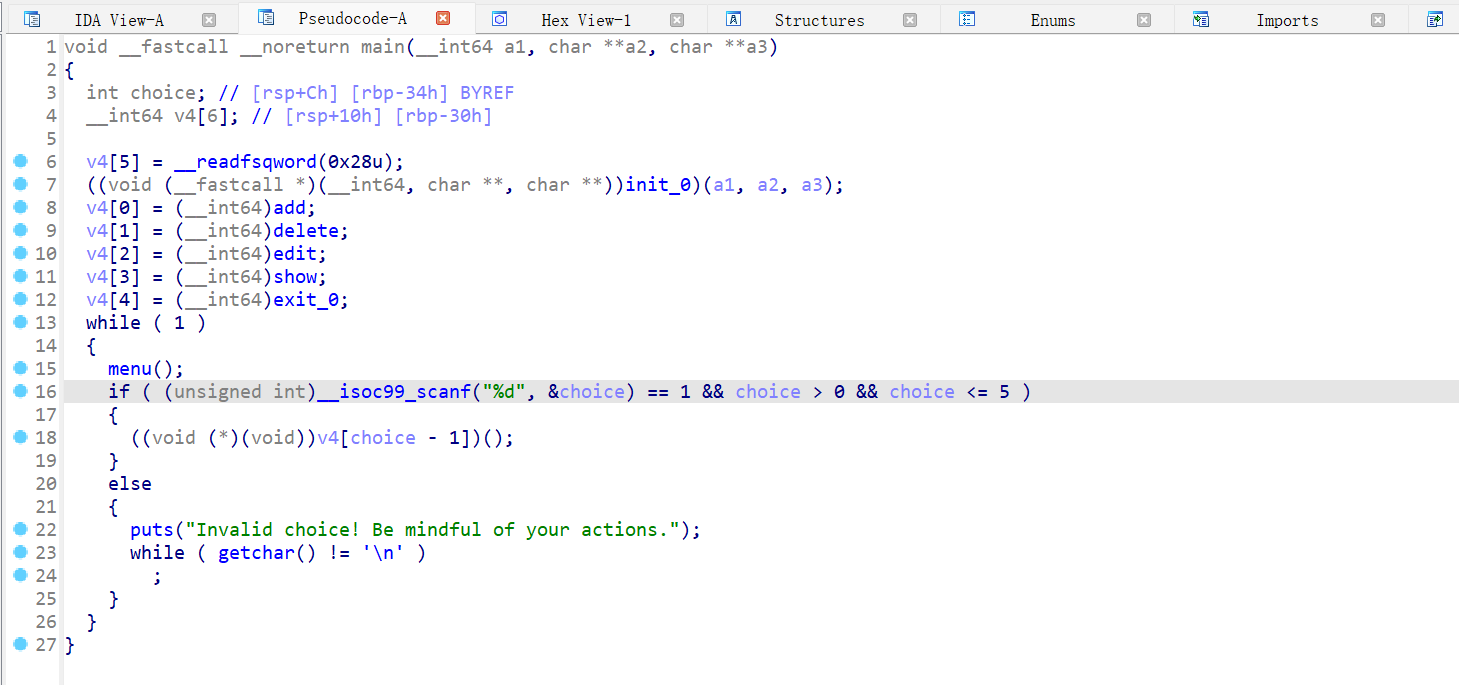Click the partially visible Exports icon at far right

(1435, 19)
